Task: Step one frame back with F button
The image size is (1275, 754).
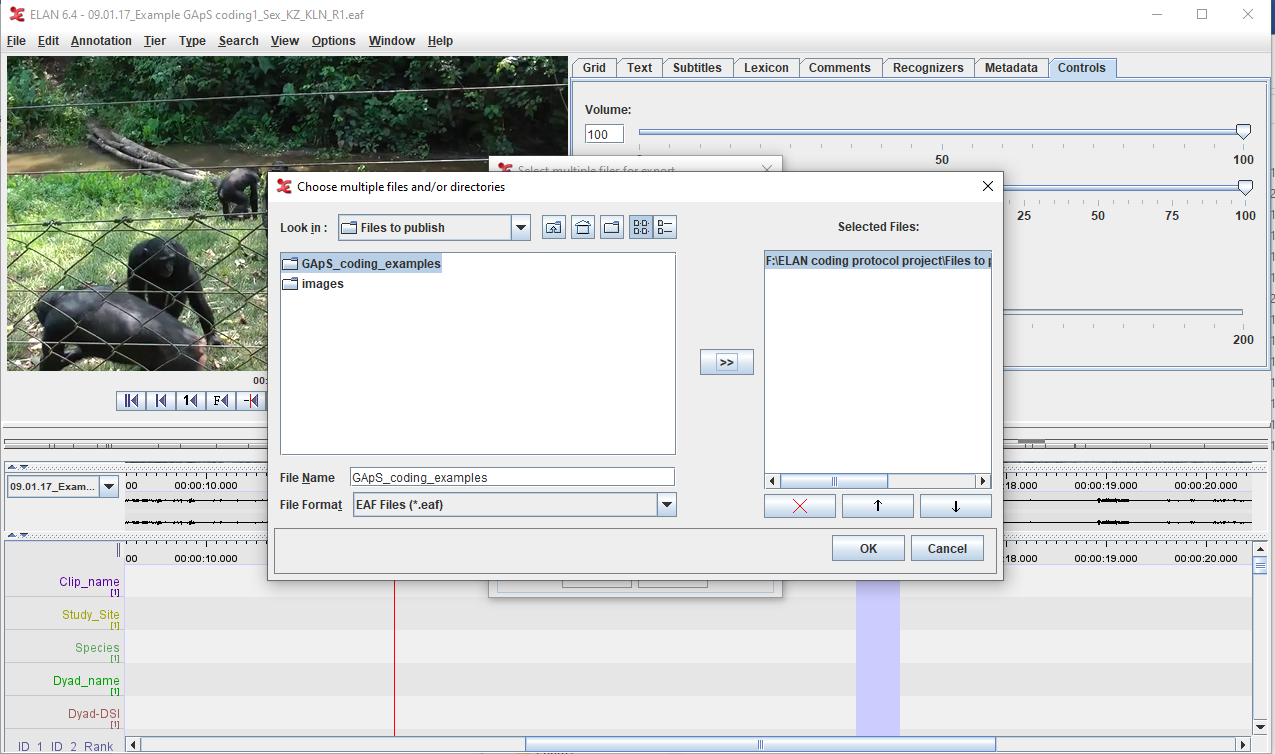Action: click(x=221, y=401)
